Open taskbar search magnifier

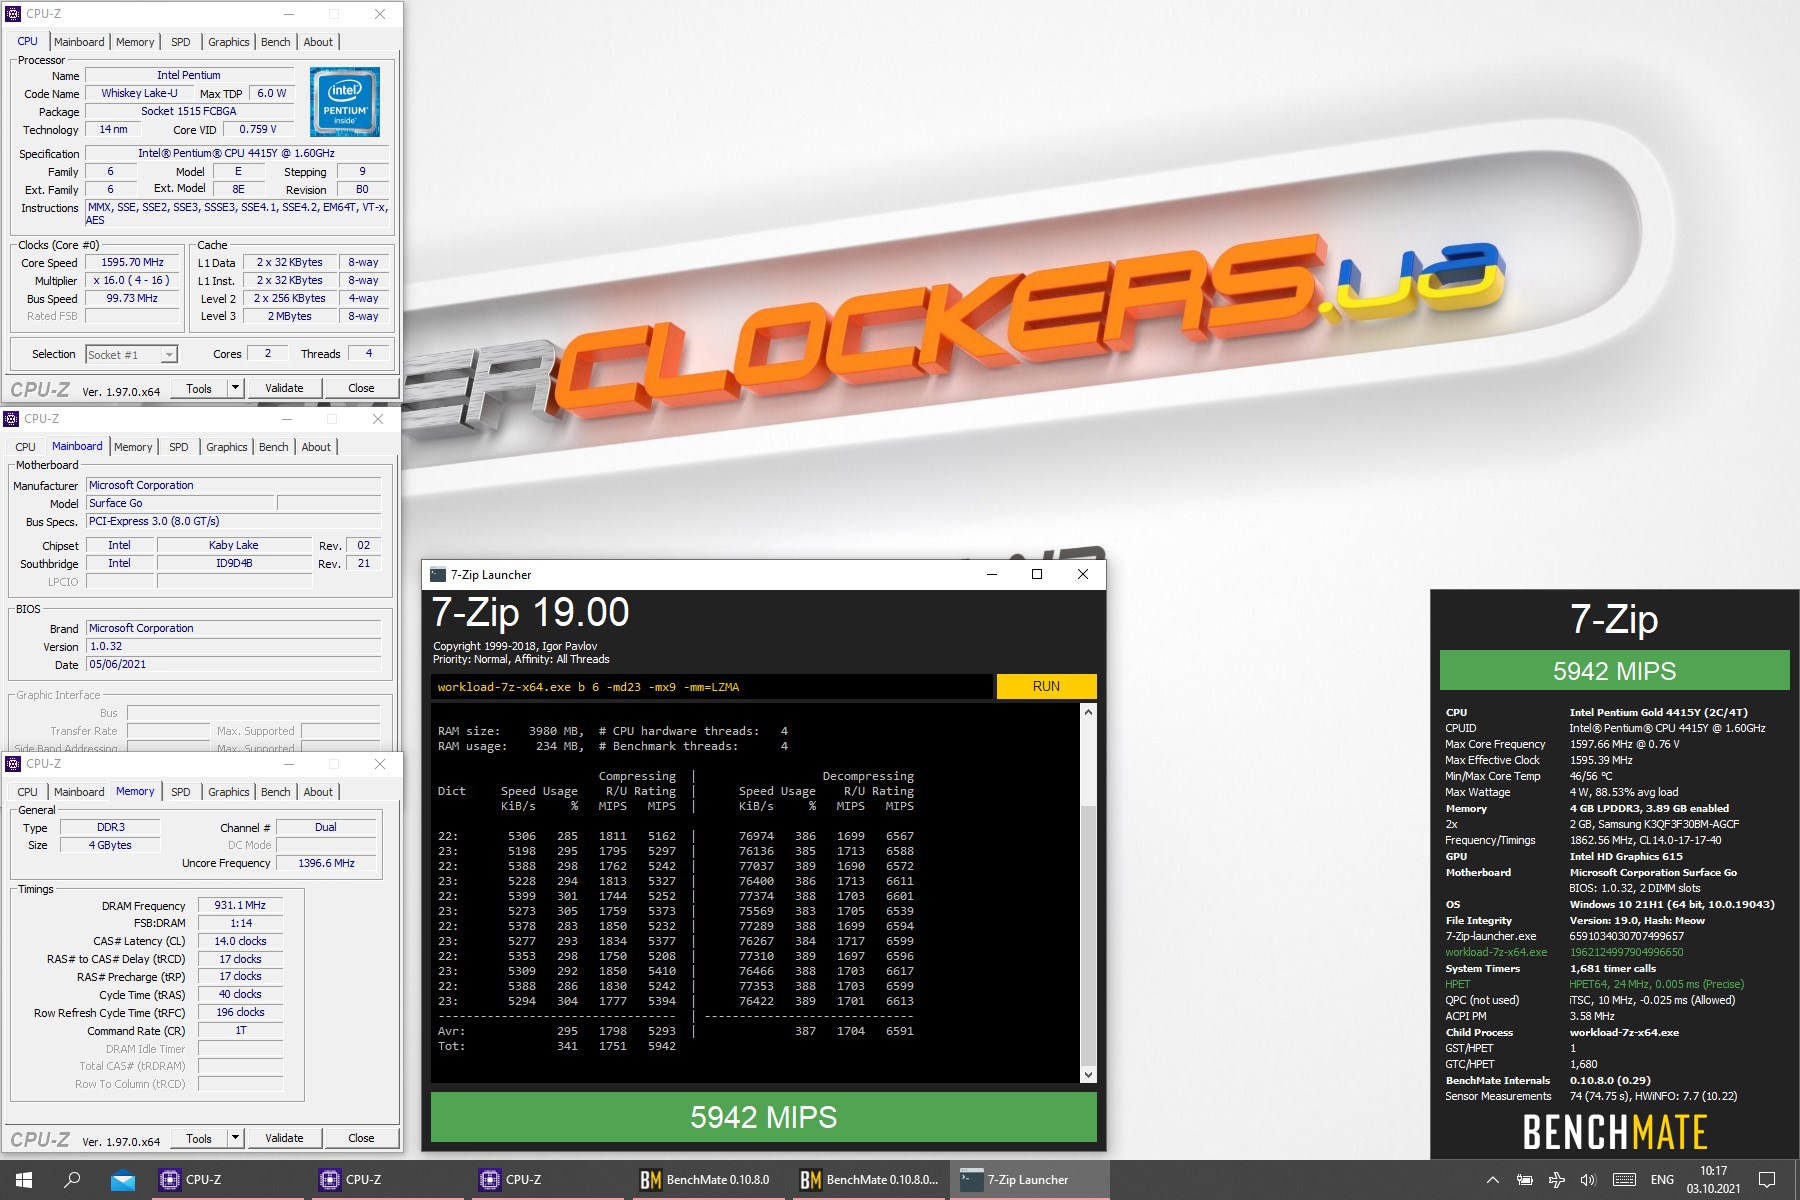tap(72, 1180)
